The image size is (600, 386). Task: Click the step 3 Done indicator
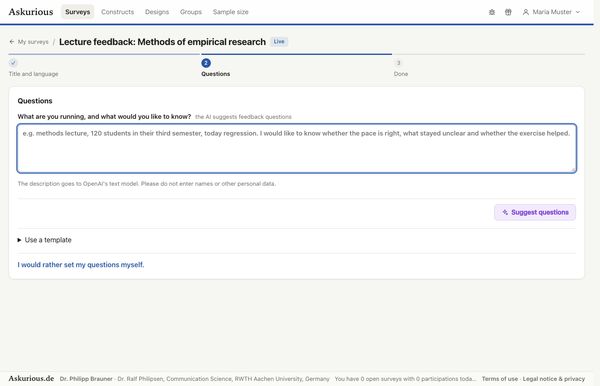(x=398, y=63)
